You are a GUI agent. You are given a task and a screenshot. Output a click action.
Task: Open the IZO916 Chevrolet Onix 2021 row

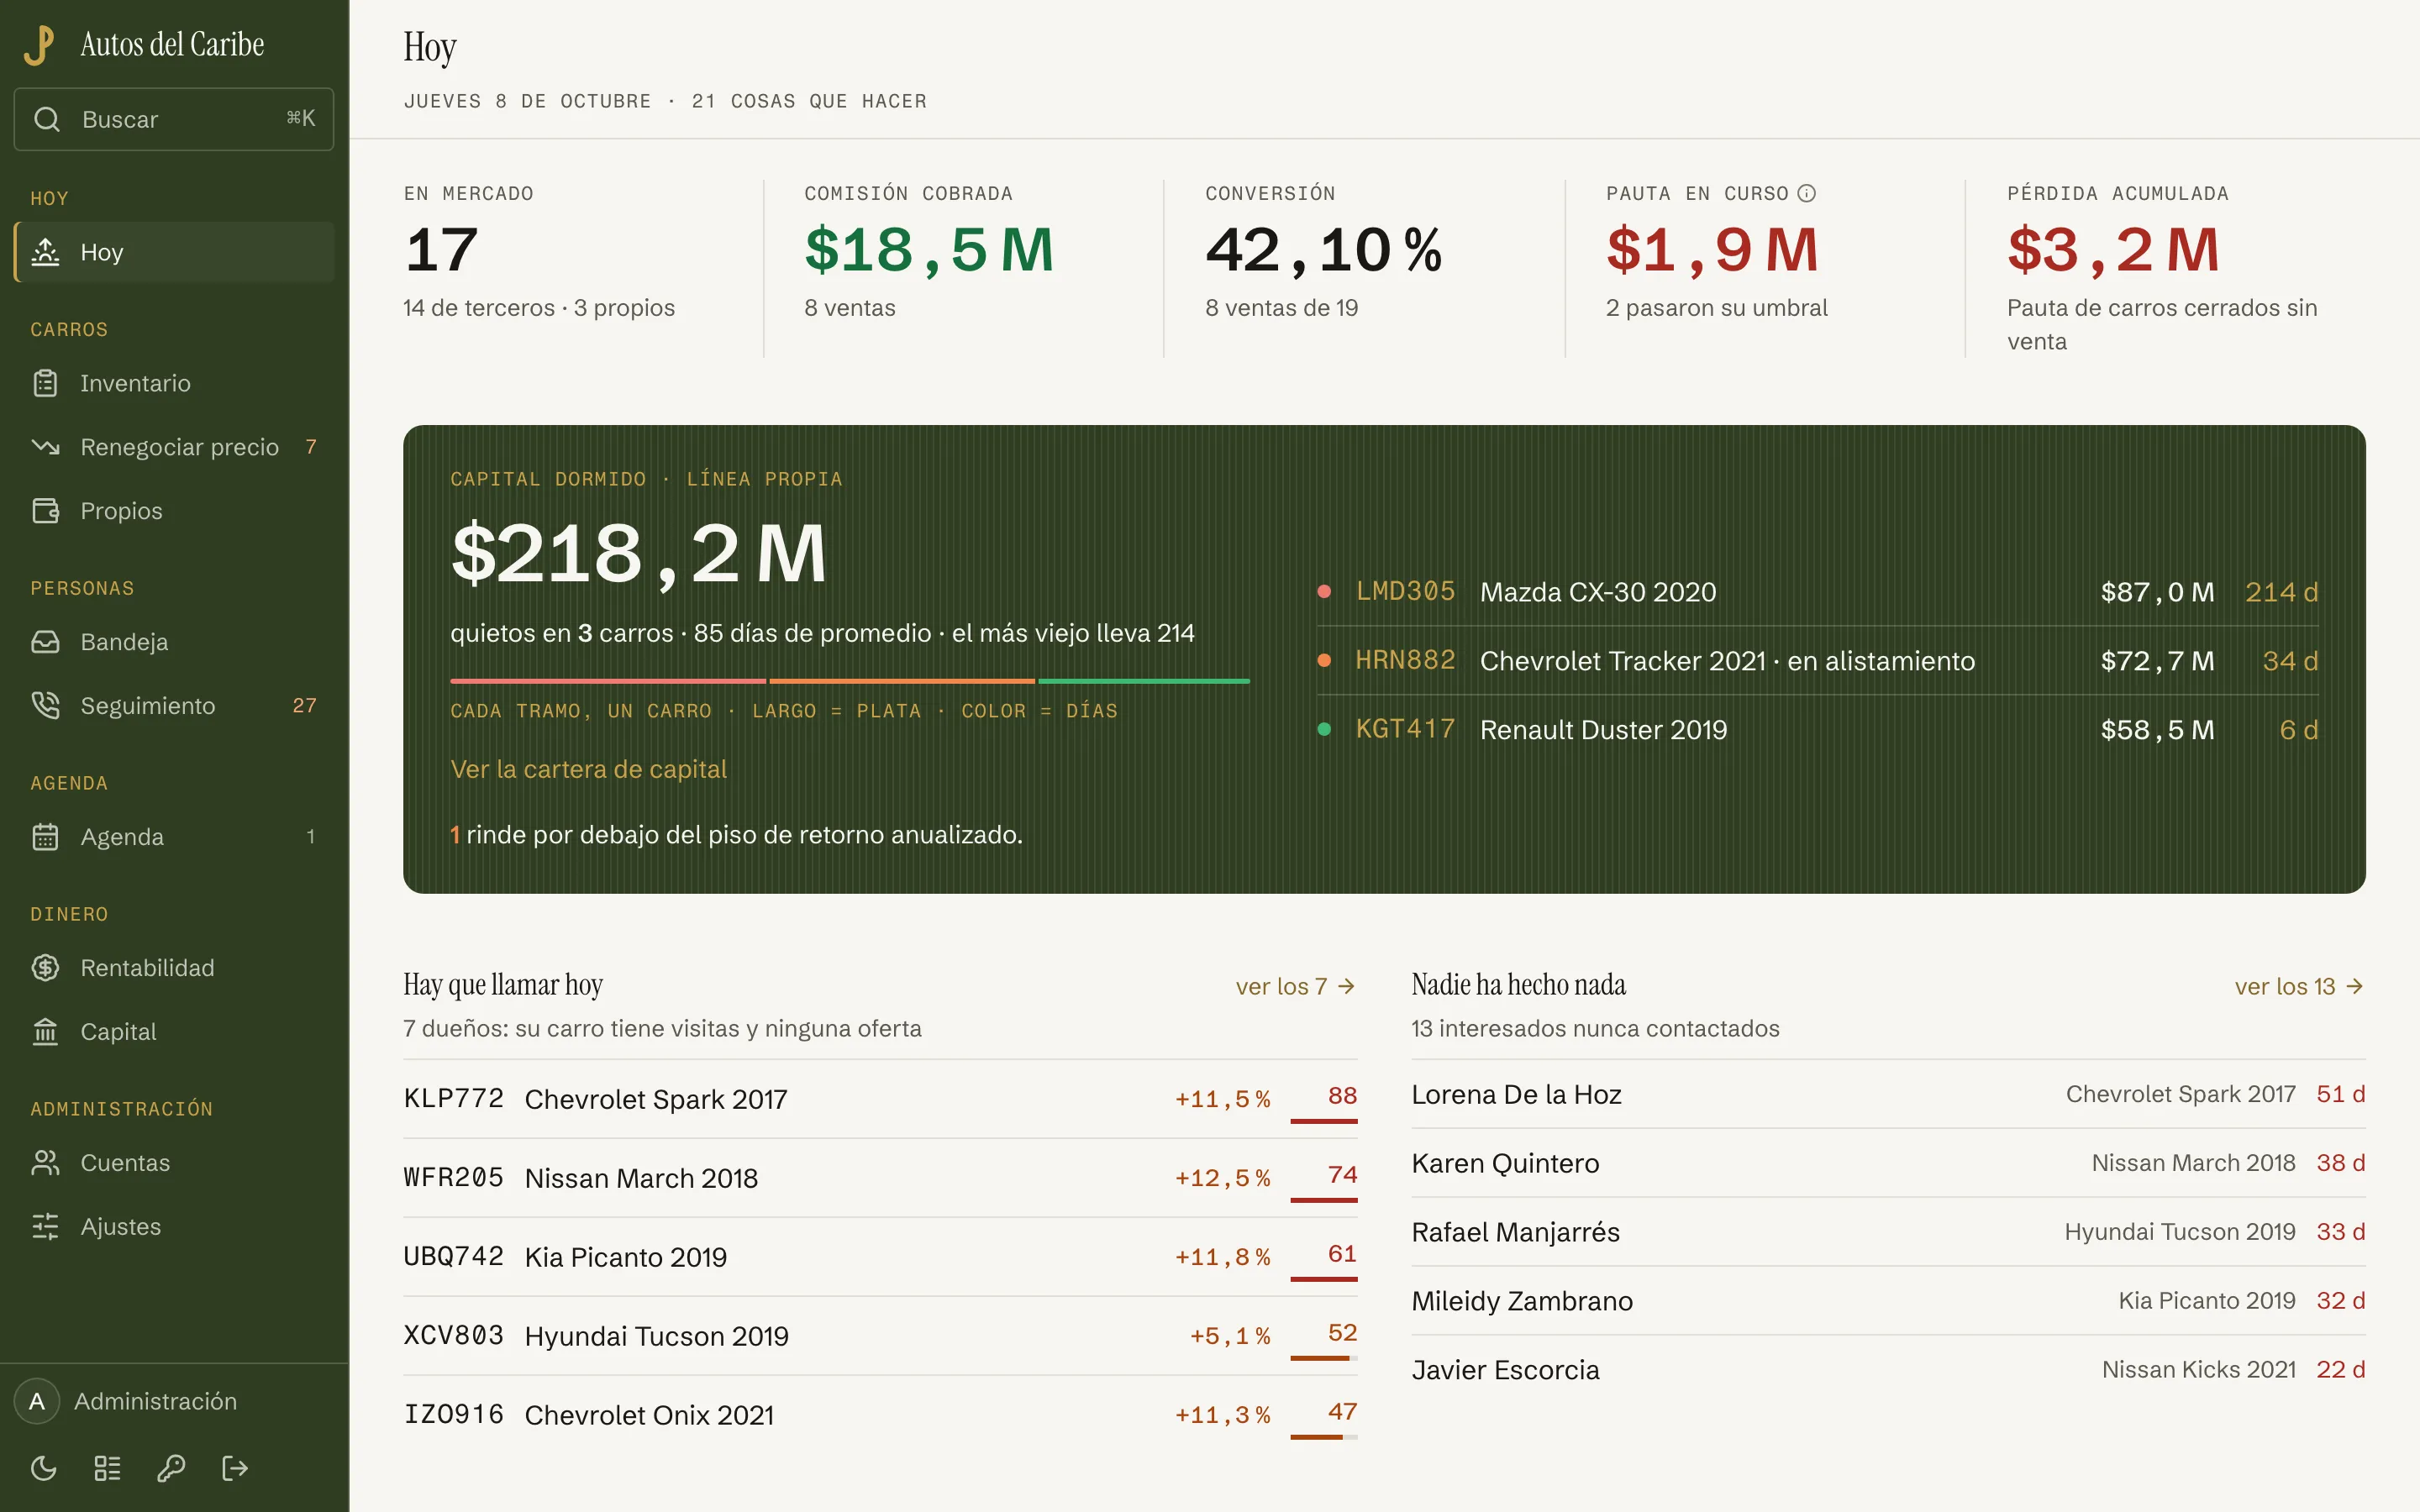coord(880,1415)
